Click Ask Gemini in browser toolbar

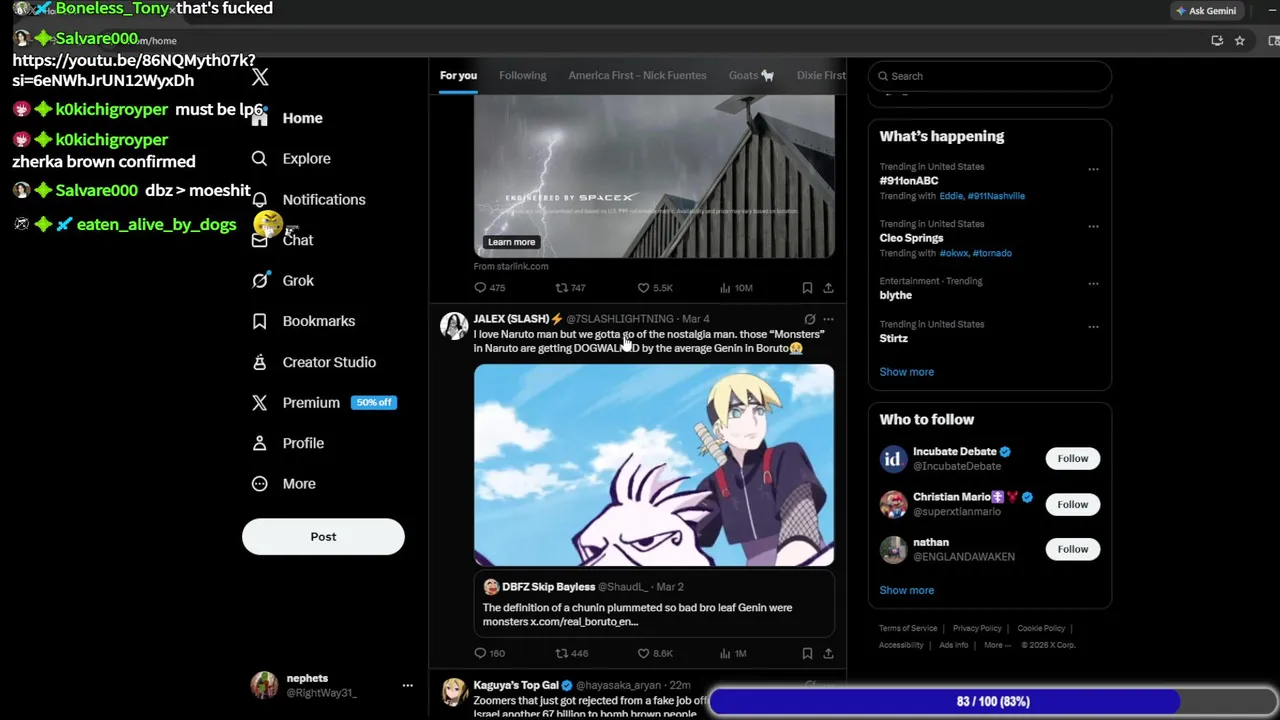click(1207, 11)
